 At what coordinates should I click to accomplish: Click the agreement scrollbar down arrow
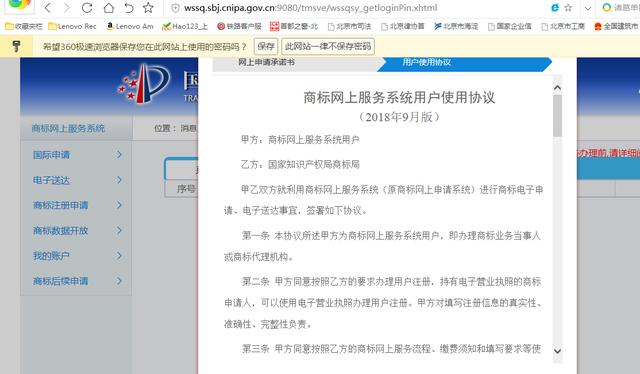point(557,351)
